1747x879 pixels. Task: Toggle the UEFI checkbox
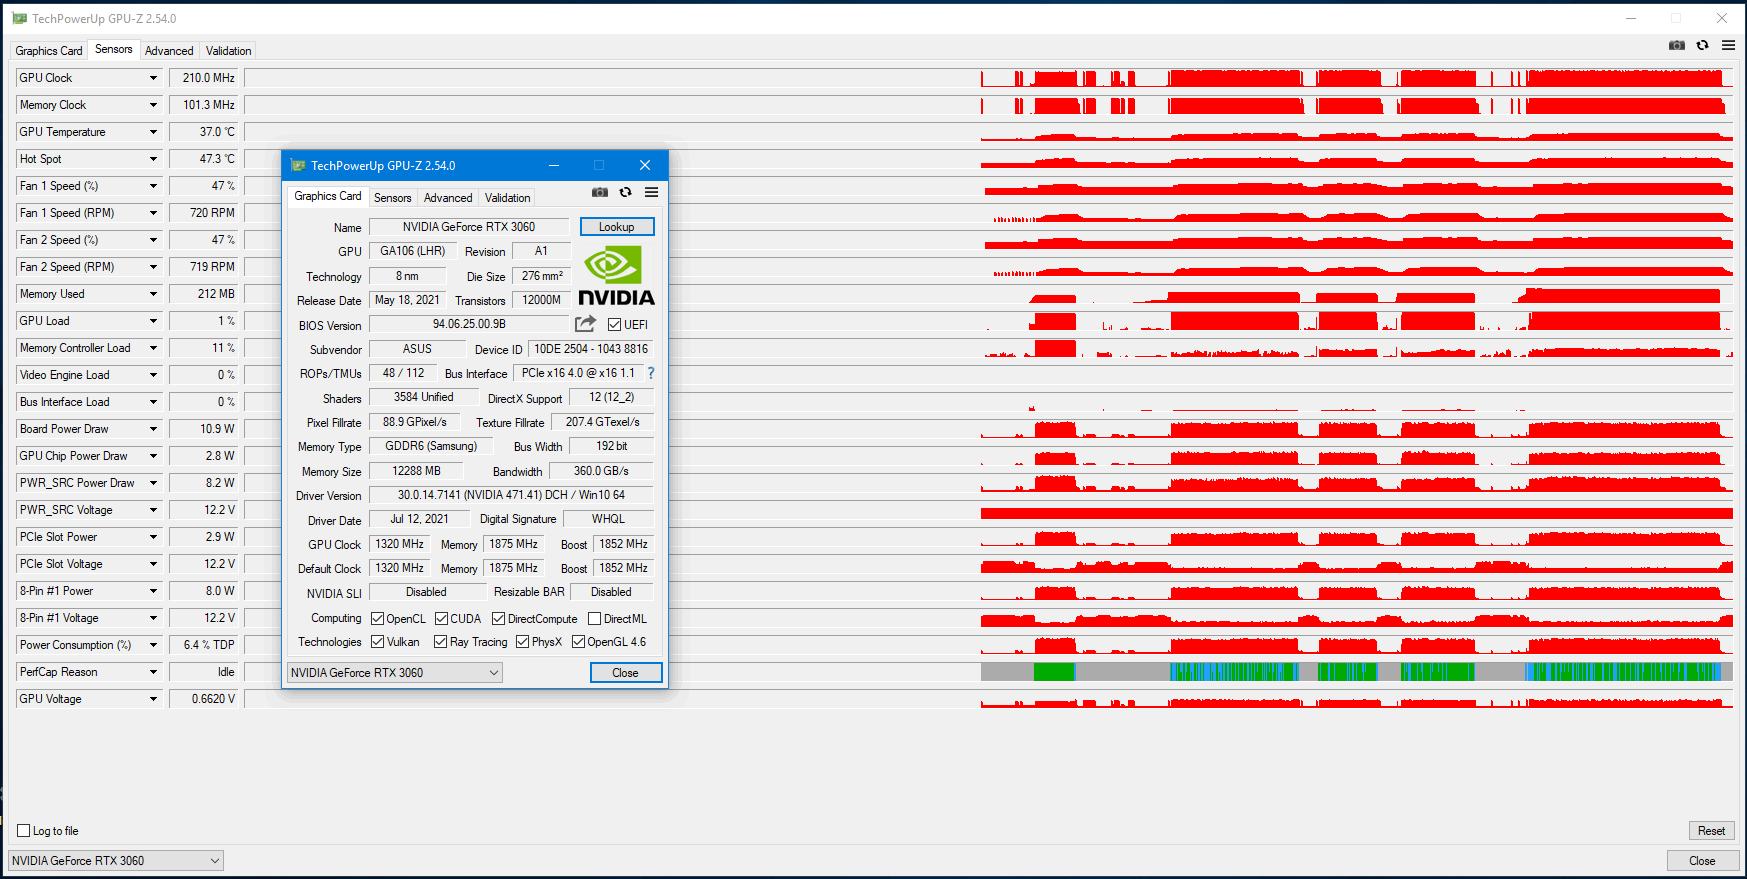coord(614,324)
